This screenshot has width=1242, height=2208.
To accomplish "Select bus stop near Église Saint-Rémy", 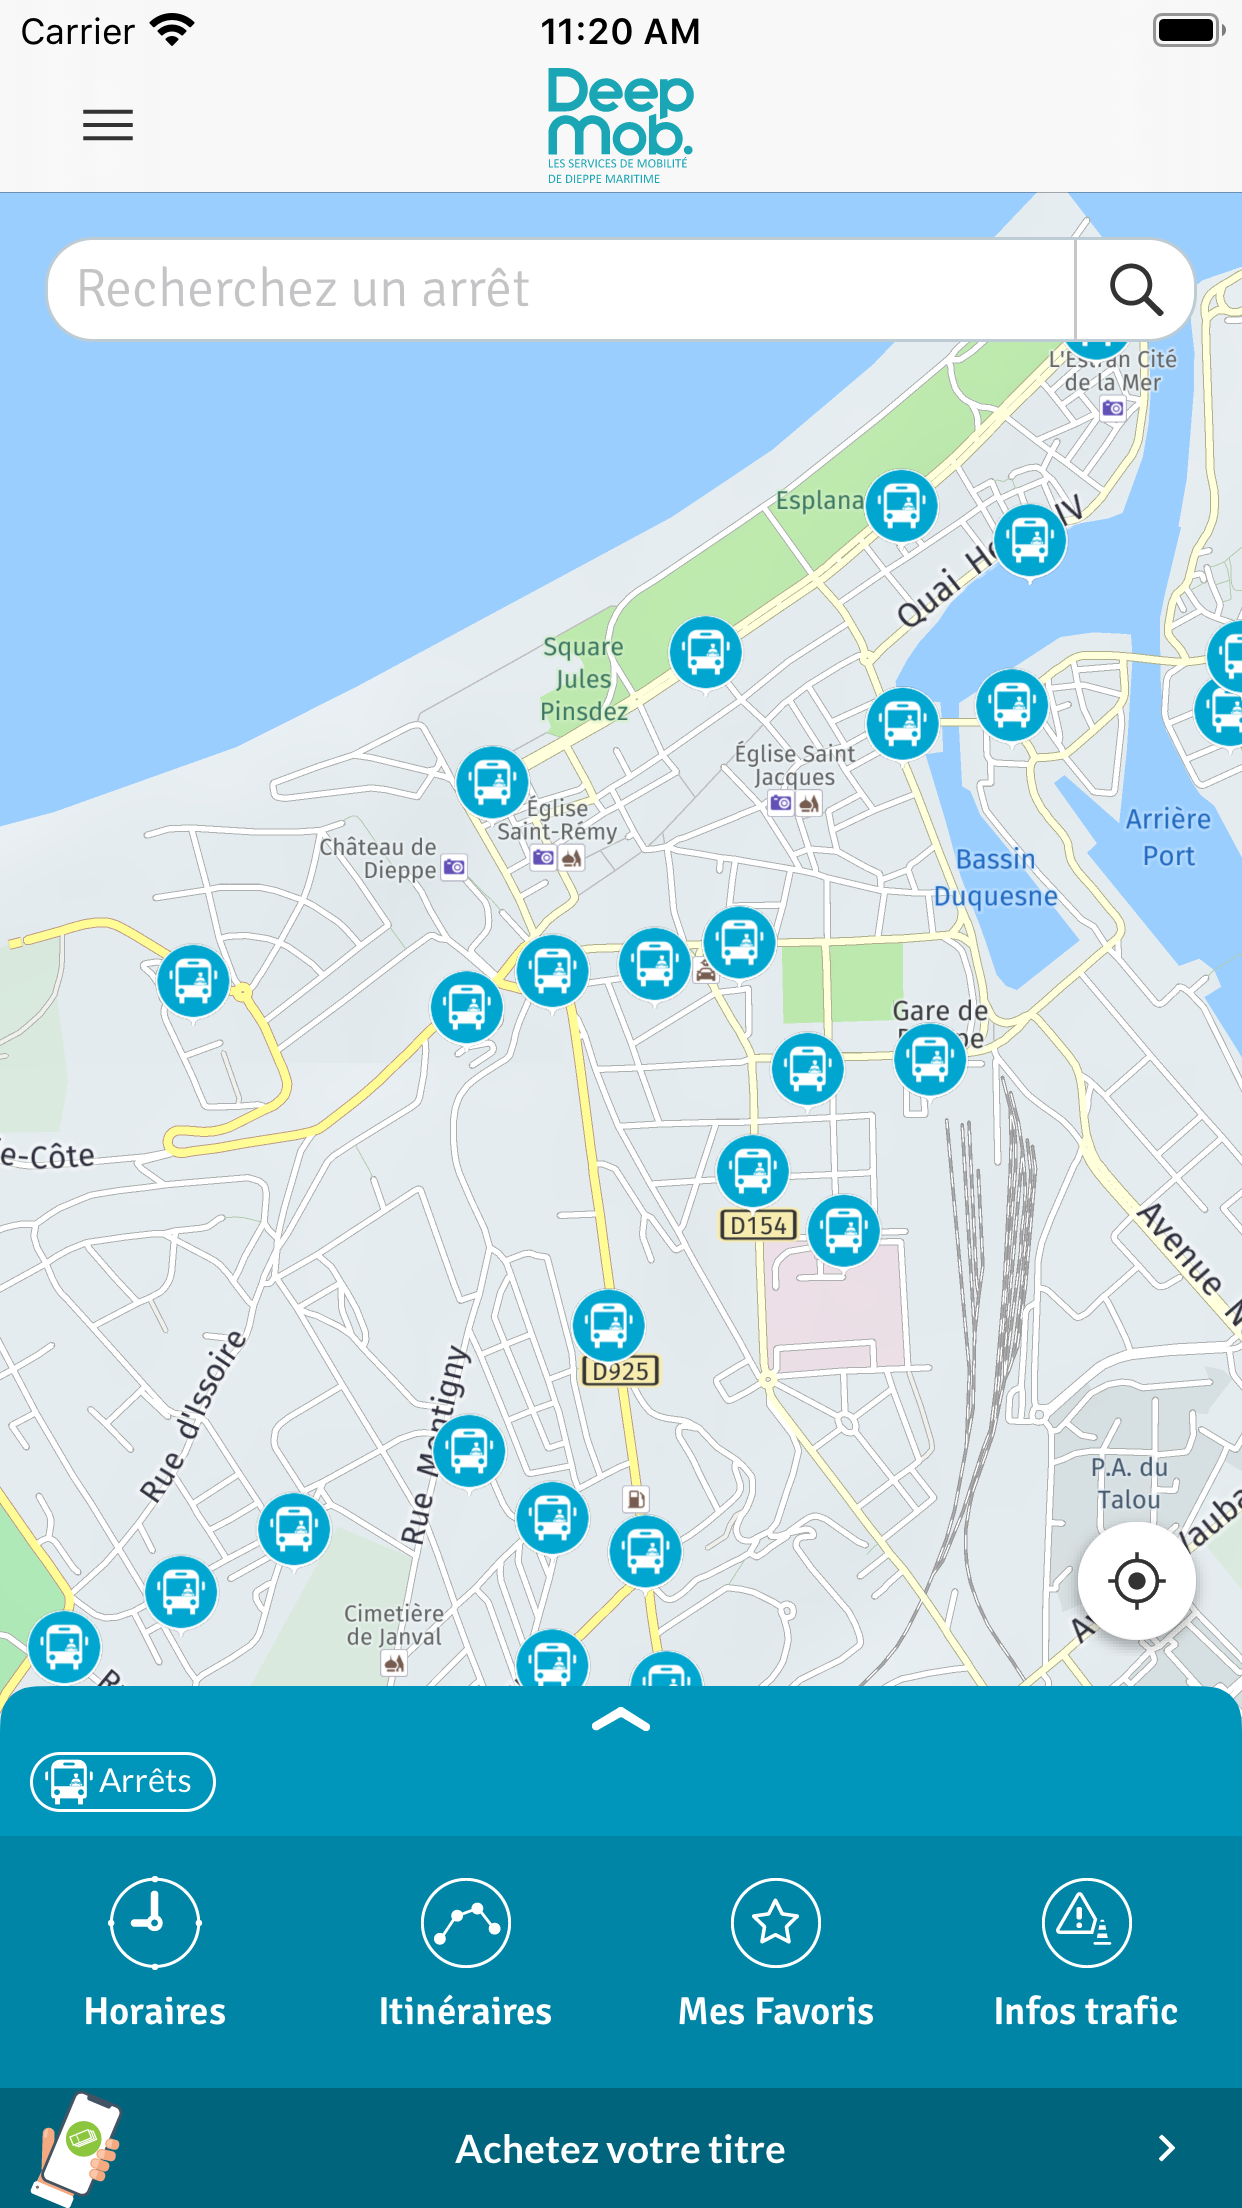I will (x=492, y=783).
